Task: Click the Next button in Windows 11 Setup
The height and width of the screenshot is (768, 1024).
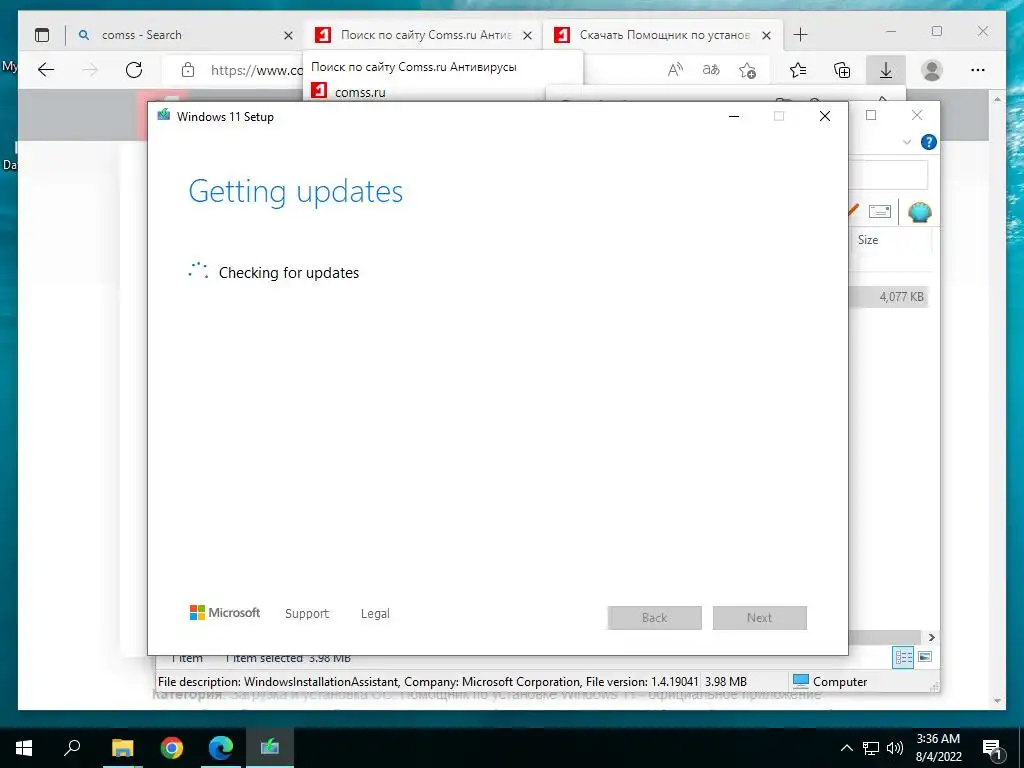Action: [760, 618]
